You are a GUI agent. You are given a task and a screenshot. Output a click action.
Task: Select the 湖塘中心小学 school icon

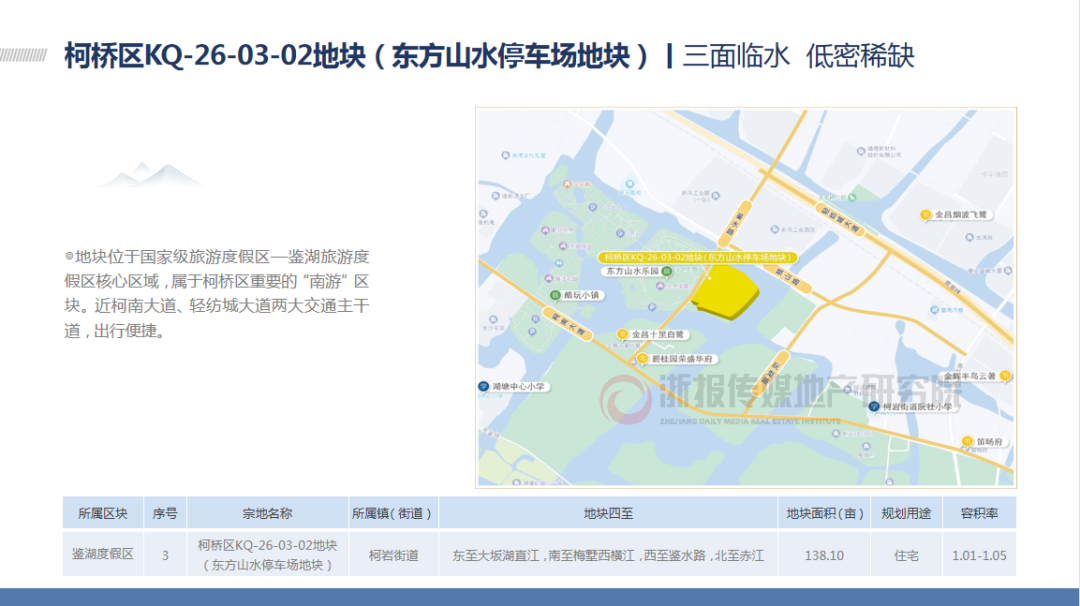point(484,387)
